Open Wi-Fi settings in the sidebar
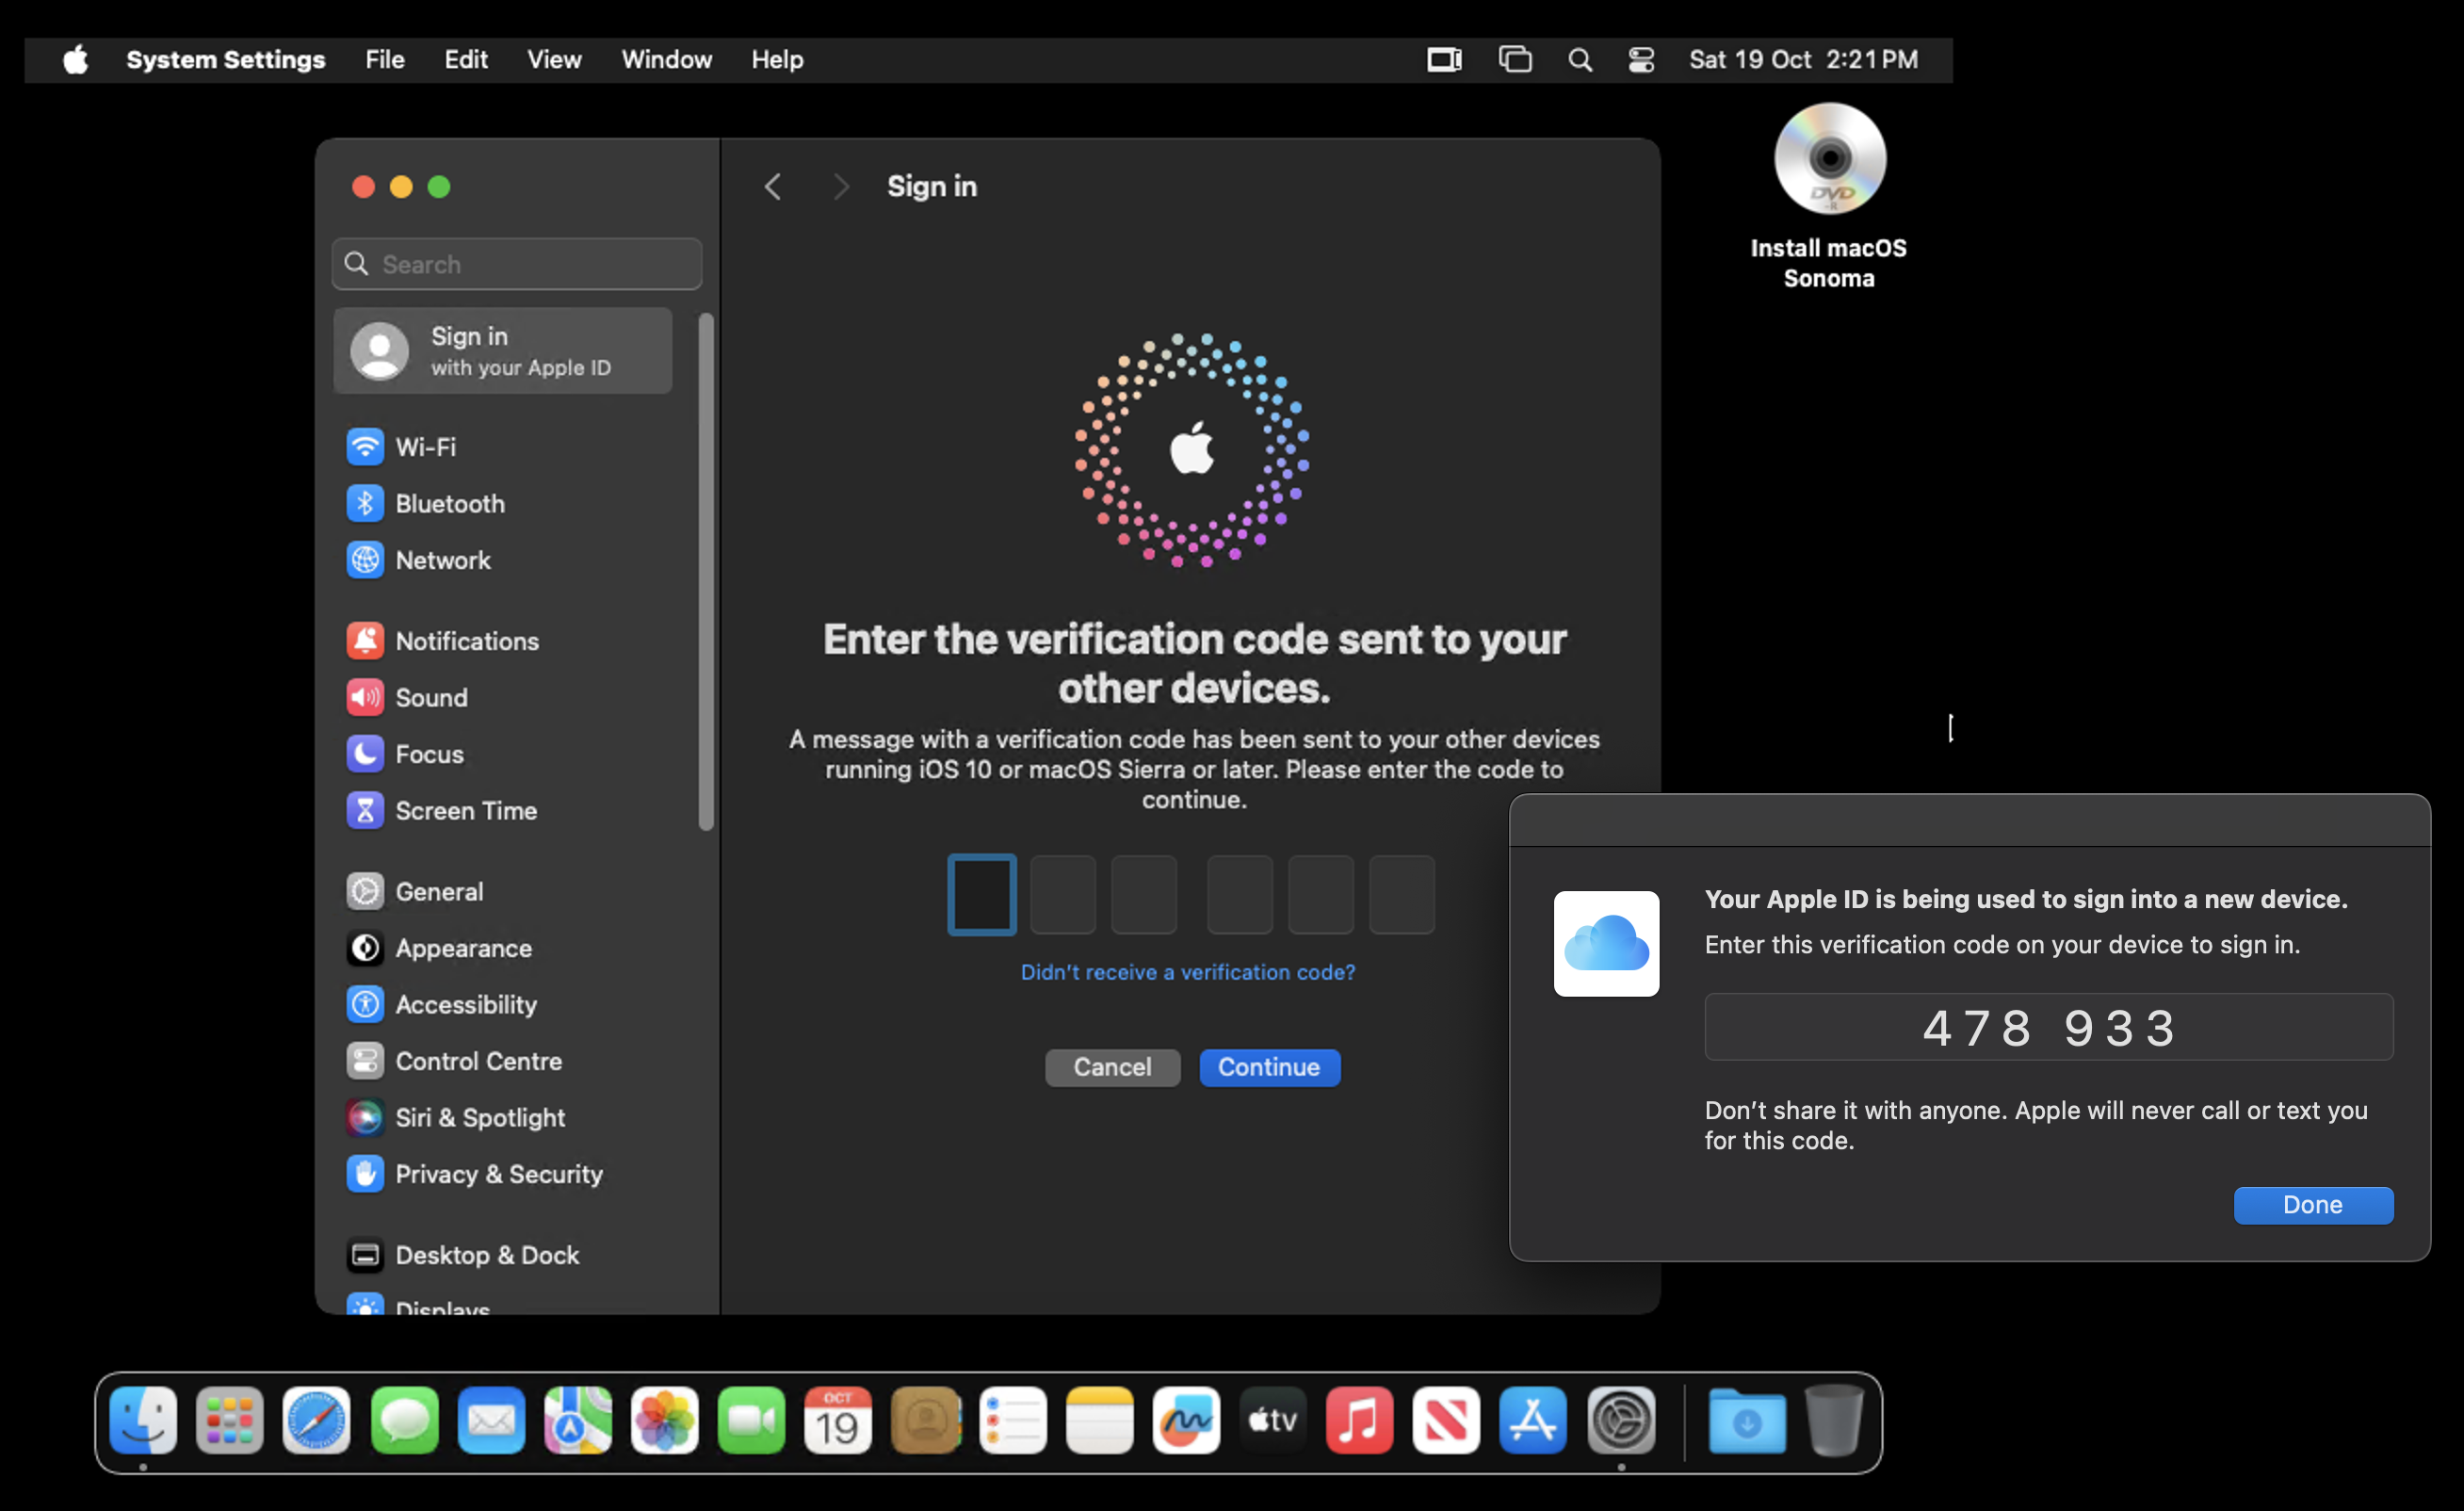This screenshot has height=1511, width=2464. tap(424, 447)
